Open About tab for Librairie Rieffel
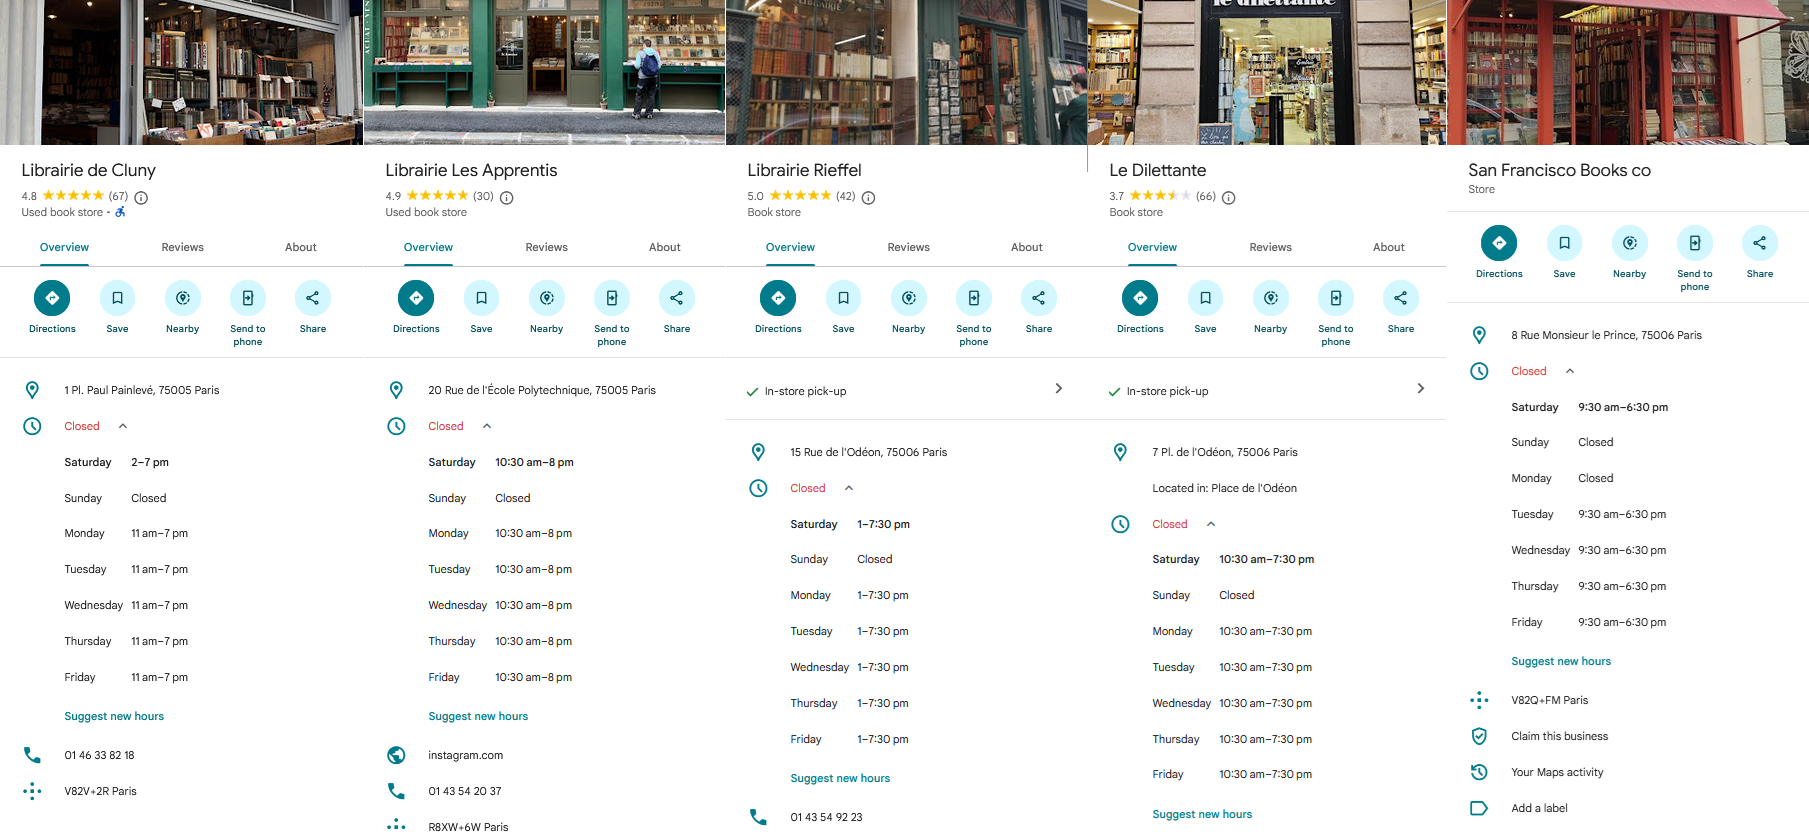 [x=1027, y=247]
